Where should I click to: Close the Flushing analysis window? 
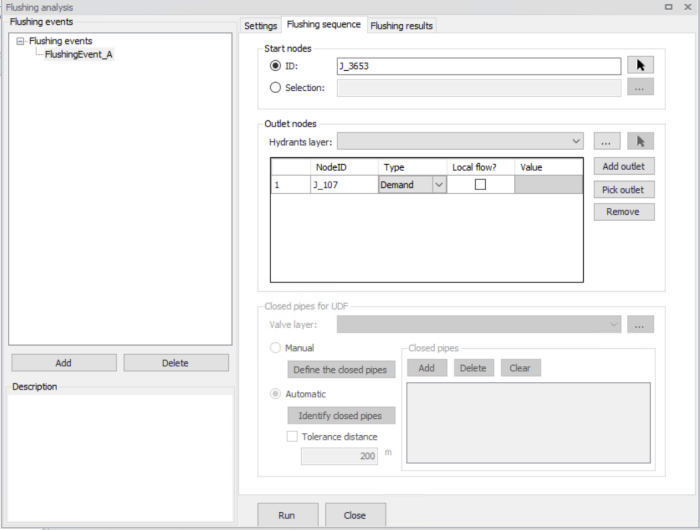click(x=688, y=7)
